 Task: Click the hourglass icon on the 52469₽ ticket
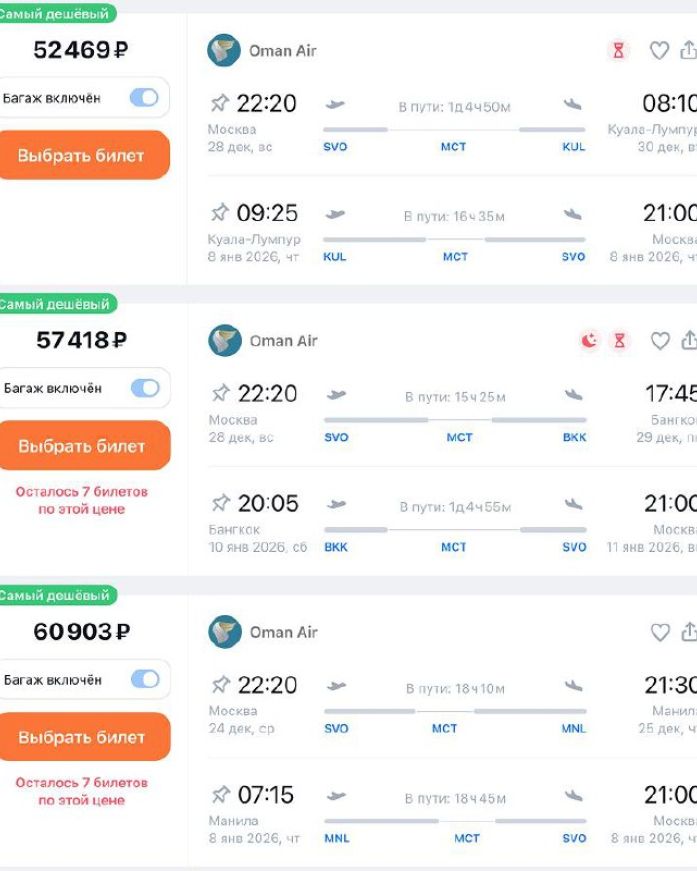(618, 51)
